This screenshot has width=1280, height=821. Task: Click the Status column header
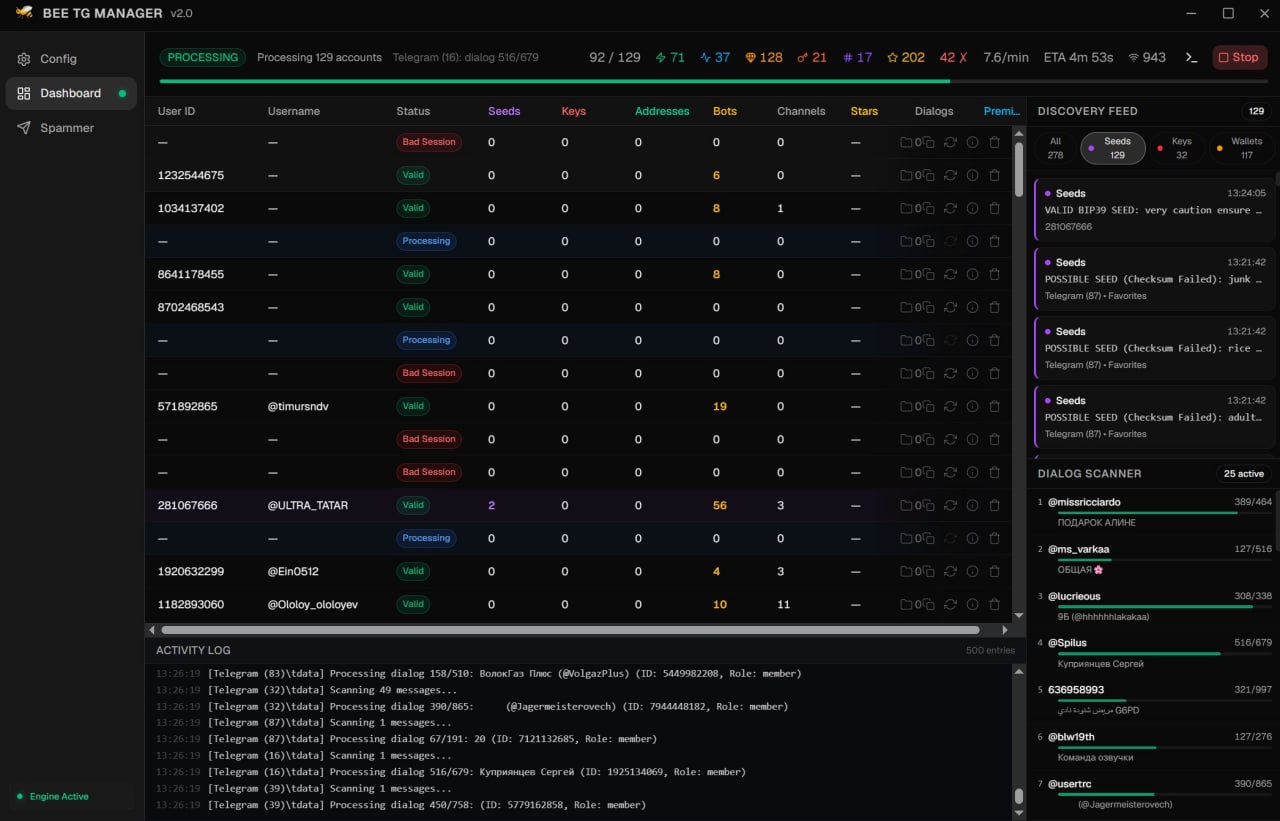pos(413,111)
